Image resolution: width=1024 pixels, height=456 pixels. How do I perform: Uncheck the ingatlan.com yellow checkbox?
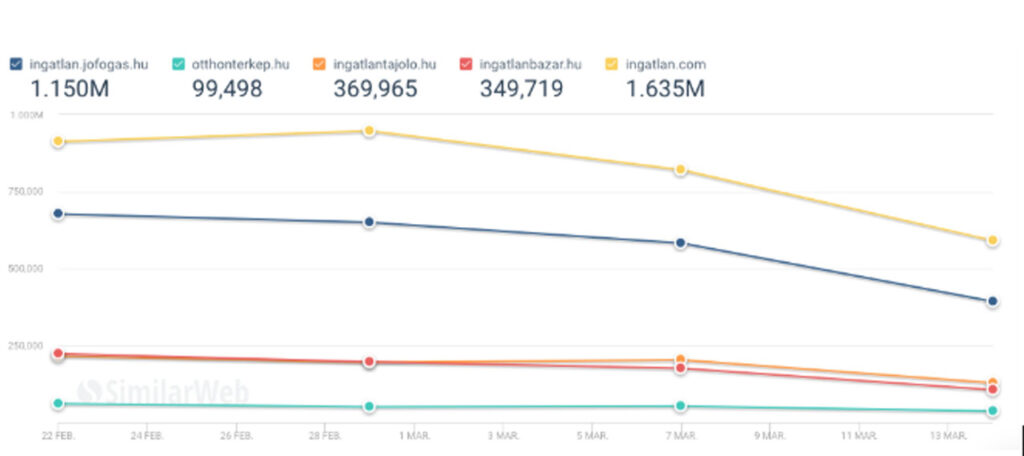612,65
